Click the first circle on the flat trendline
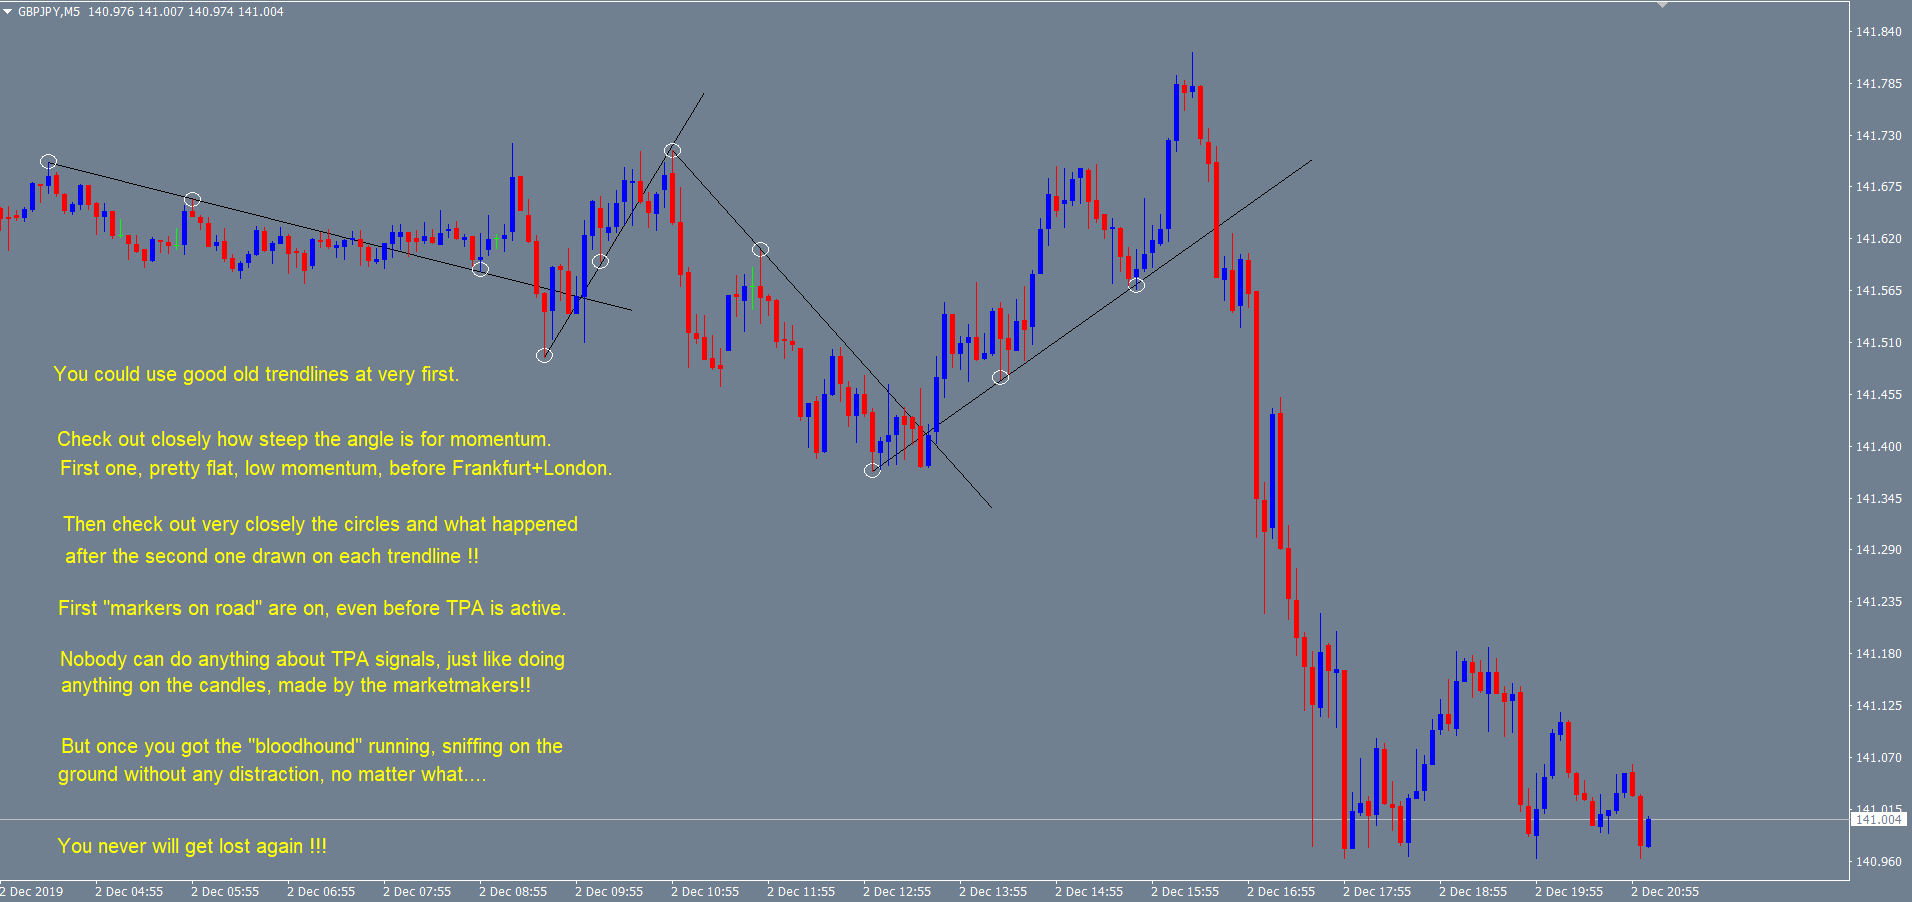 (x=48, y=162)
